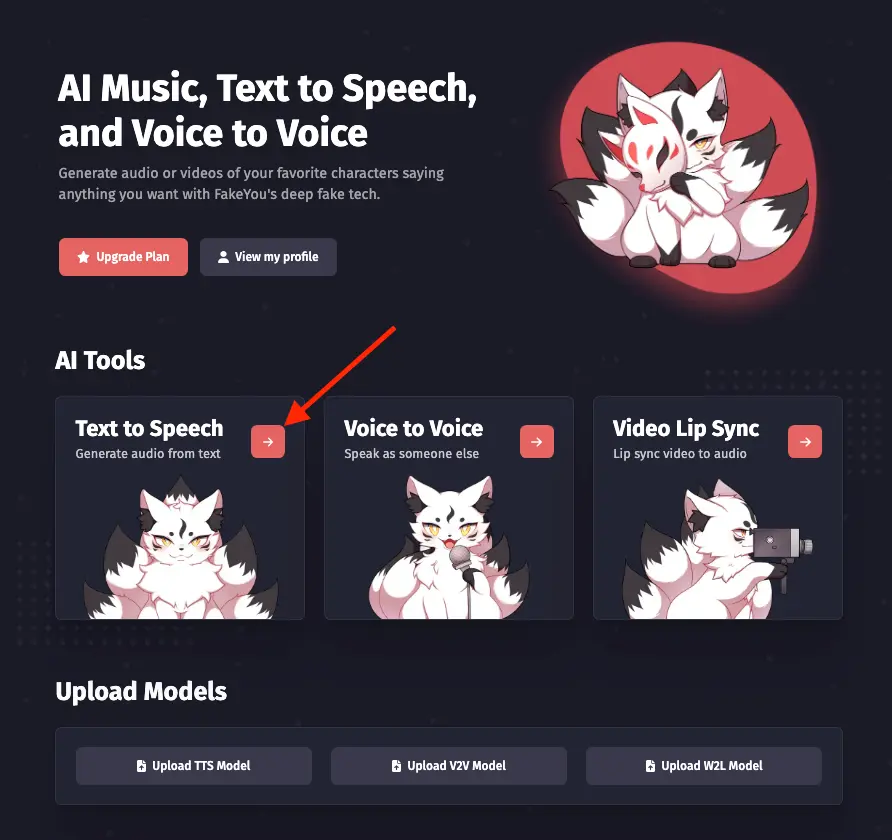This screenshot has width=892, height=840.
Task: Select the Upload TTS Model button
Action: pos(194,765)
